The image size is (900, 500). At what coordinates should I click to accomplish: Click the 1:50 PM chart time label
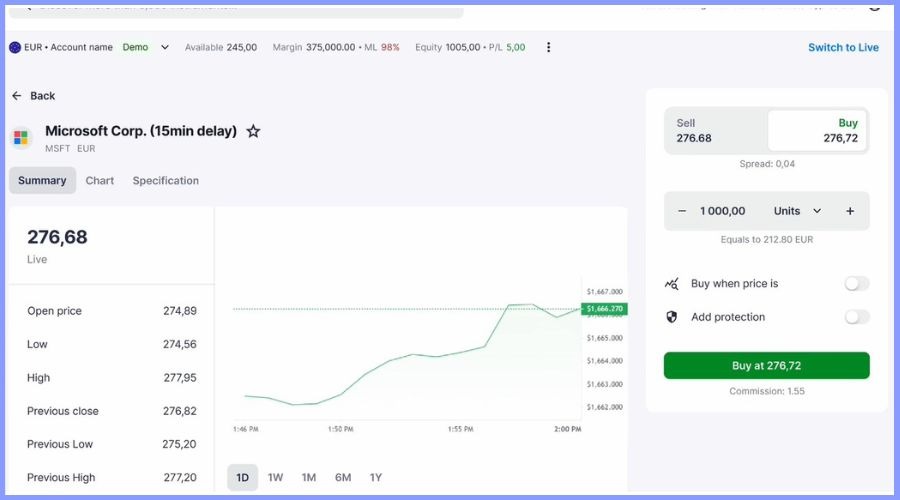340,429
